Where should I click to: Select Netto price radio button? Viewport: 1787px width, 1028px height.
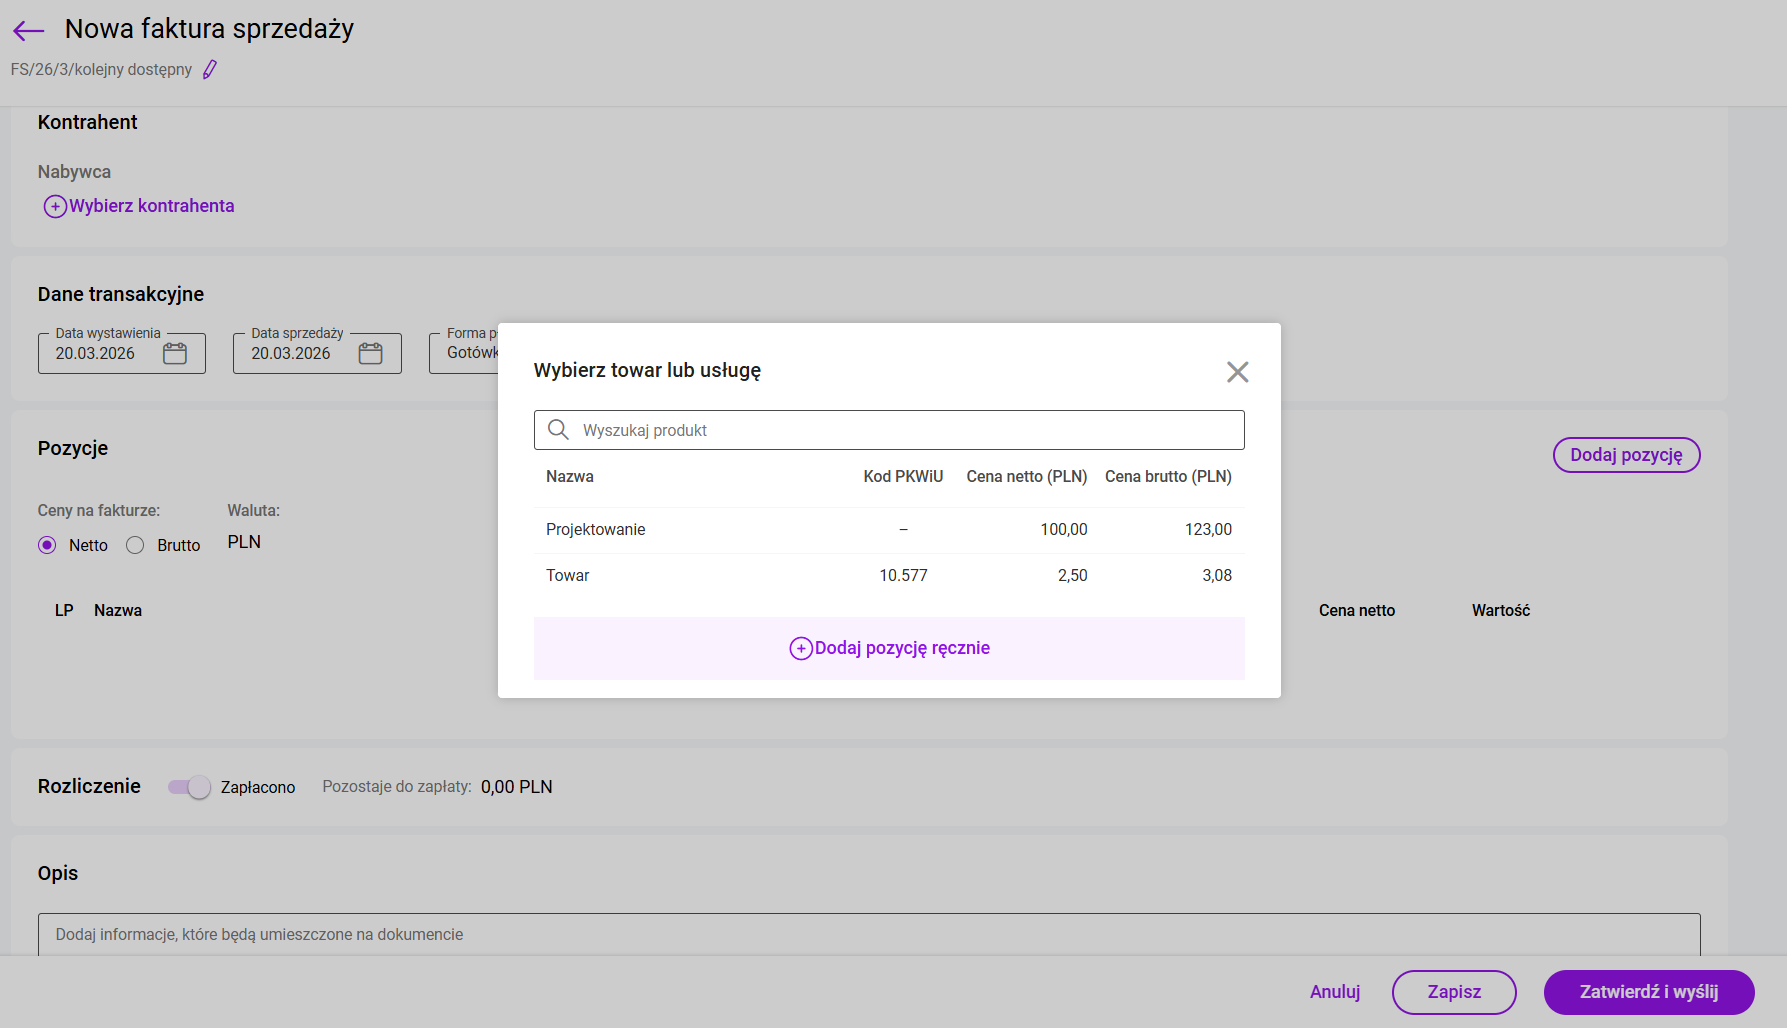47,545
